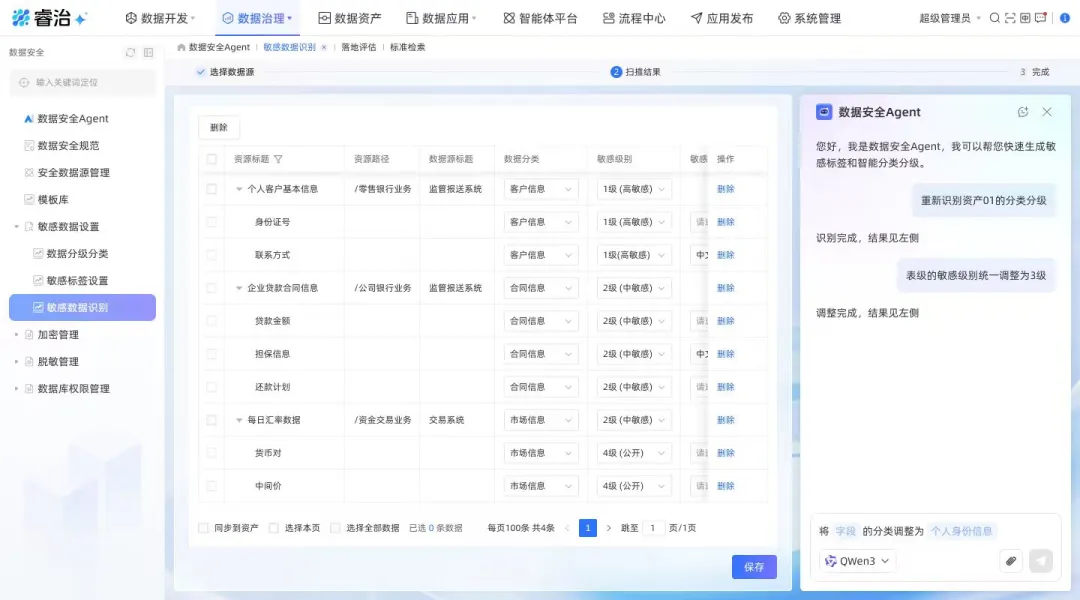Collapse the sidebar with the panel toggle icon

(x=148, y=52)
